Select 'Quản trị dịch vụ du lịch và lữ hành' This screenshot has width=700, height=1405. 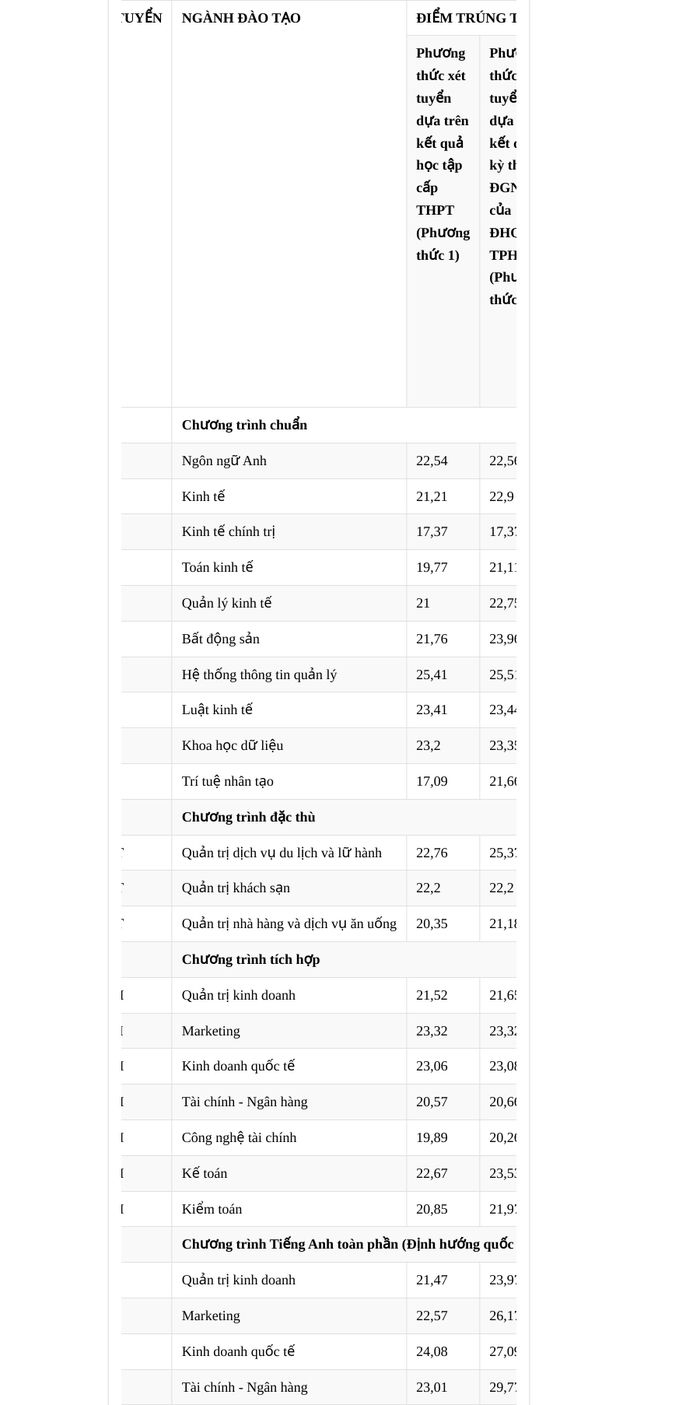(x=282, y=853)
